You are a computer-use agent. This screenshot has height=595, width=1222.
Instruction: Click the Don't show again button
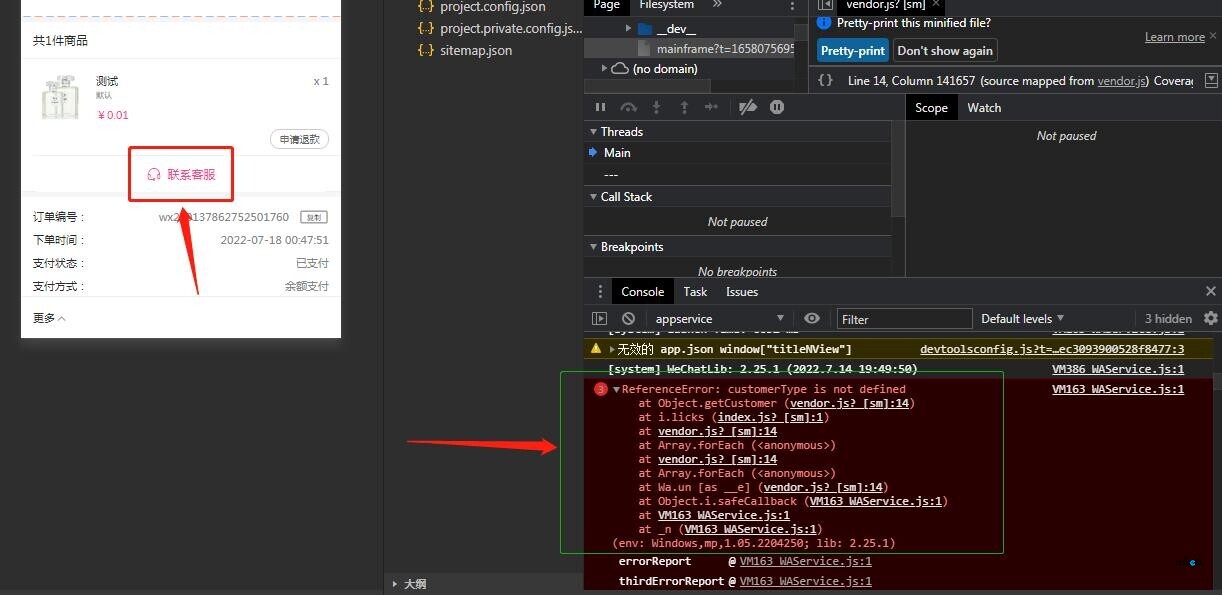[x=945, y=50]
